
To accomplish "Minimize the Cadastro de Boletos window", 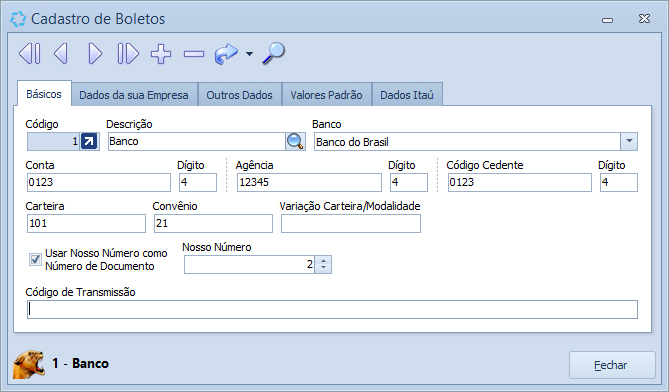I will (608, 20).
